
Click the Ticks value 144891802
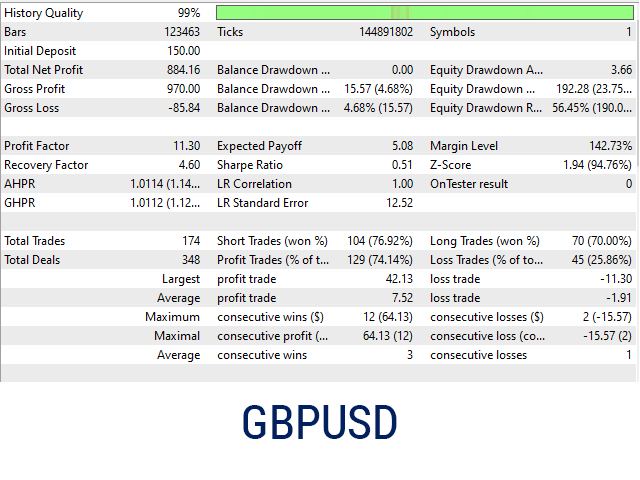[386, 32]
